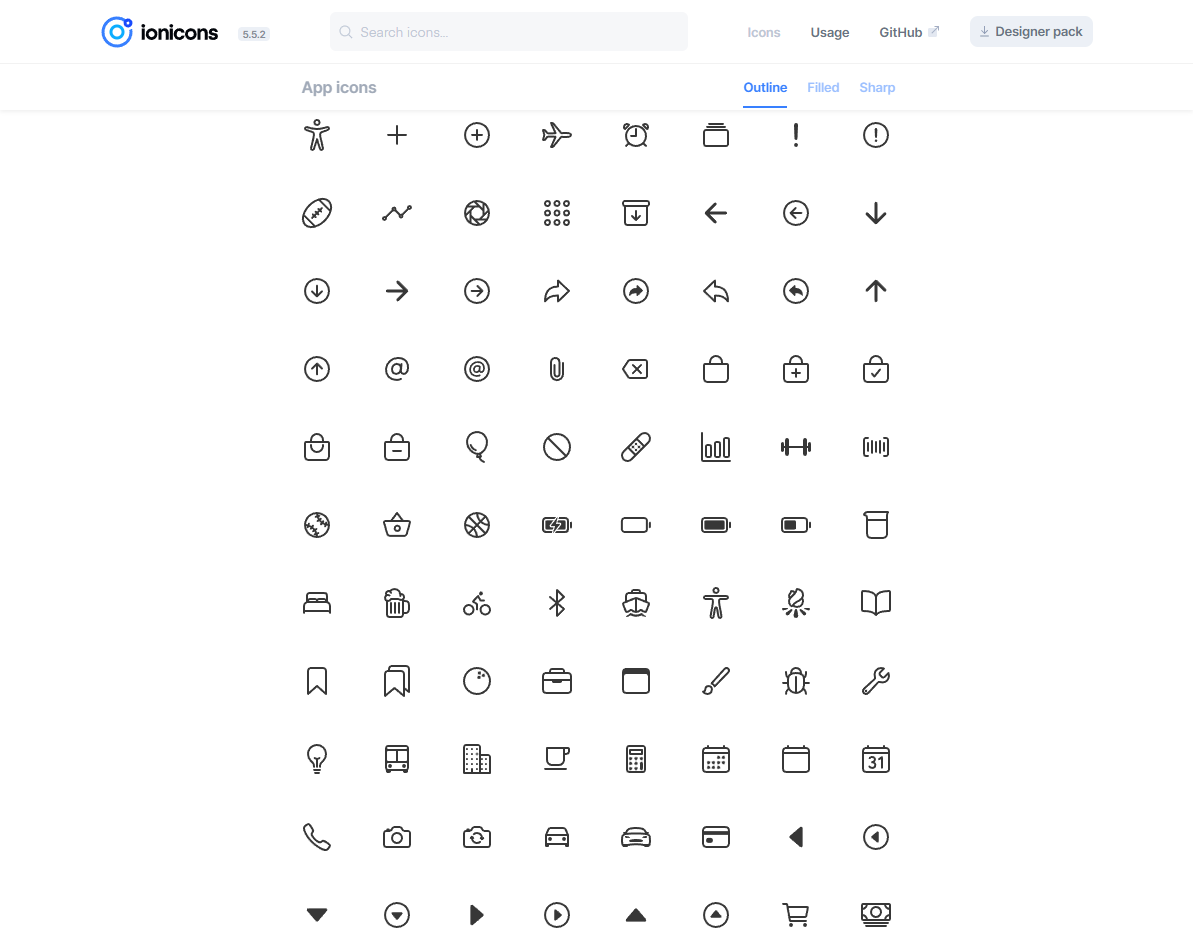This screenshot has width=1193, height=947.
Task: Click the 5.5.2 version badge
Action: [253, 34]
